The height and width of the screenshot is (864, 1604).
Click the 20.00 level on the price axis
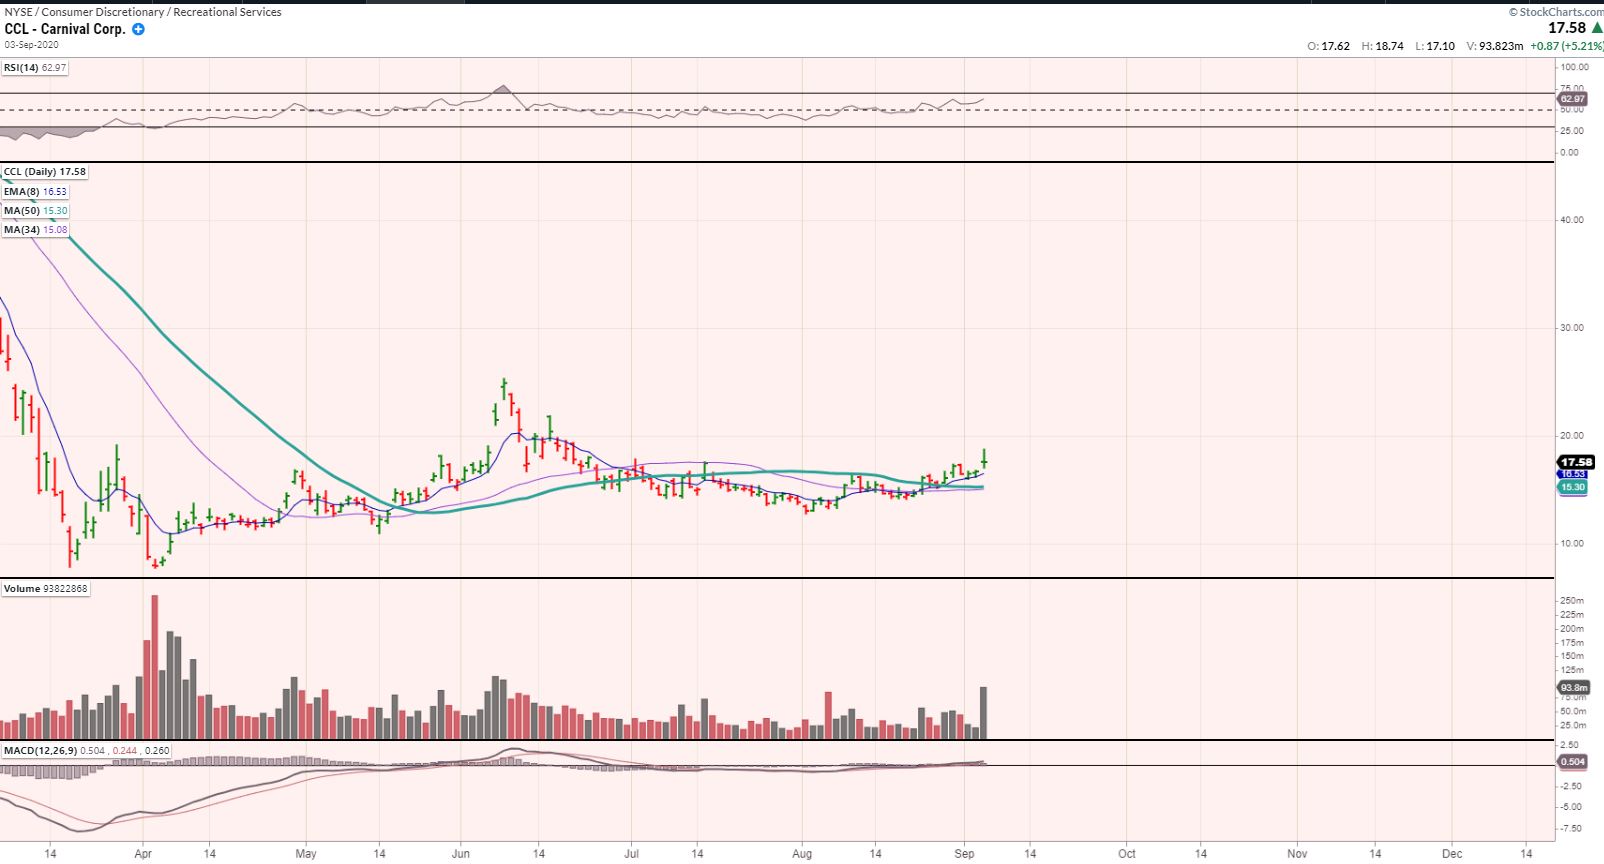(1572, 436)
